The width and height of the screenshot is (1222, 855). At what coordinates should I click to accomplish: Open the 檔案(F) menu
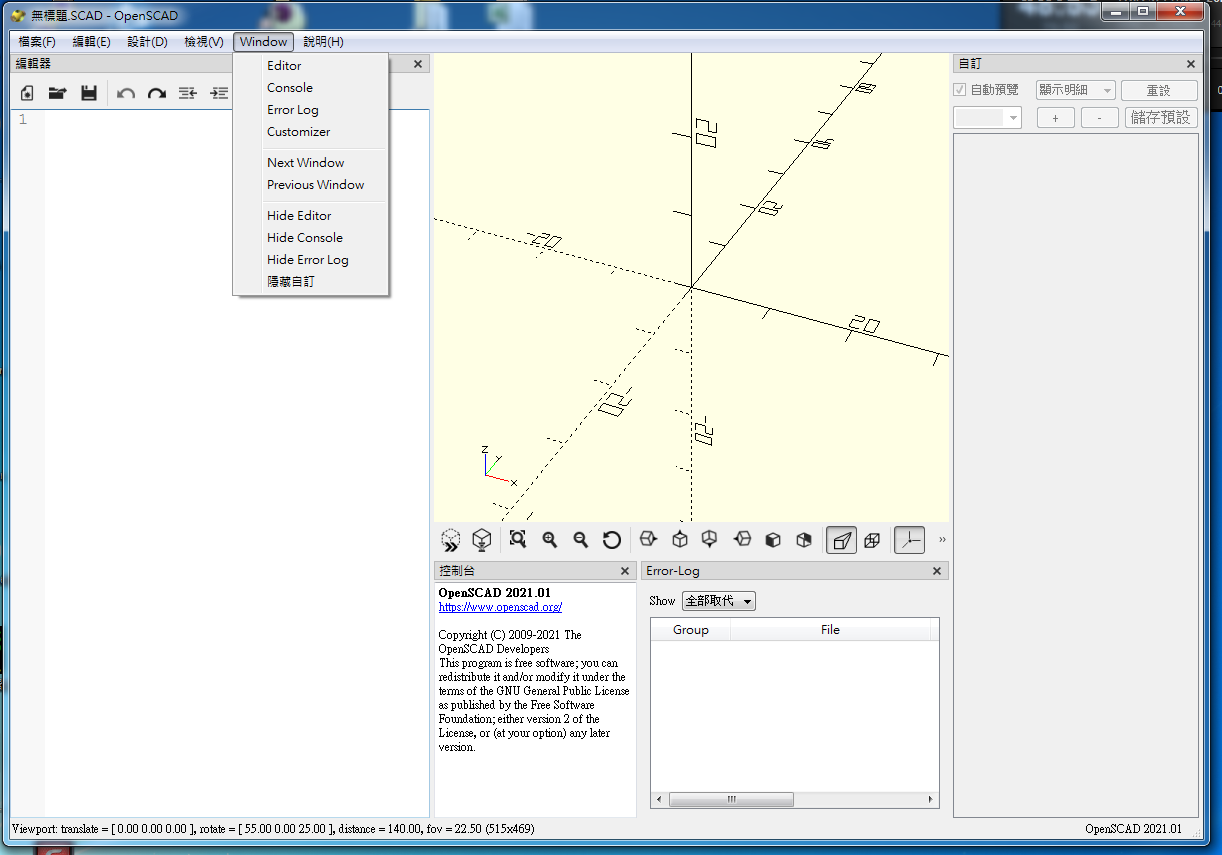pos(37,42)
